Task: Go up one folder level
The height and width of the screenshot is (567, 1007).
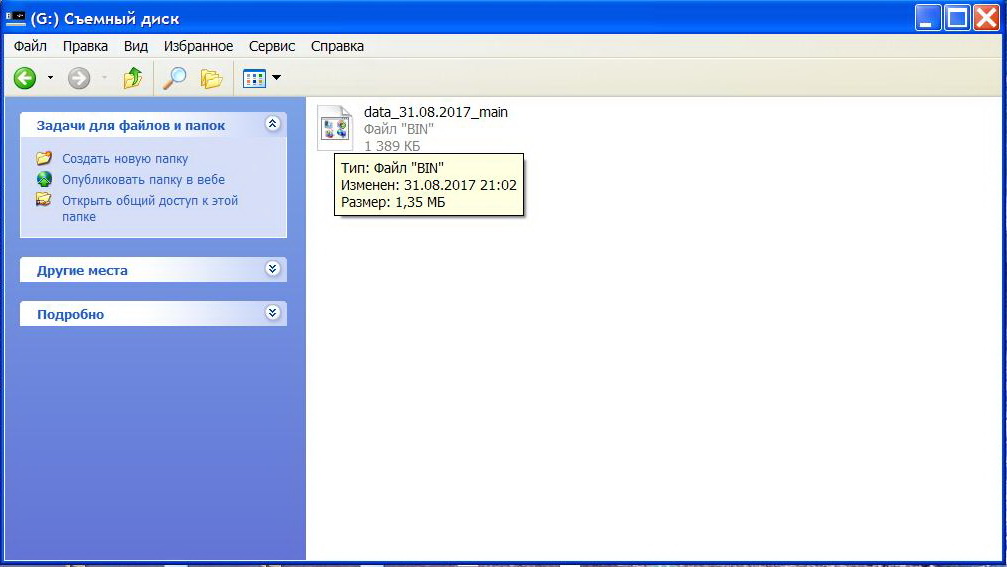Action: [x=132, y=78]
